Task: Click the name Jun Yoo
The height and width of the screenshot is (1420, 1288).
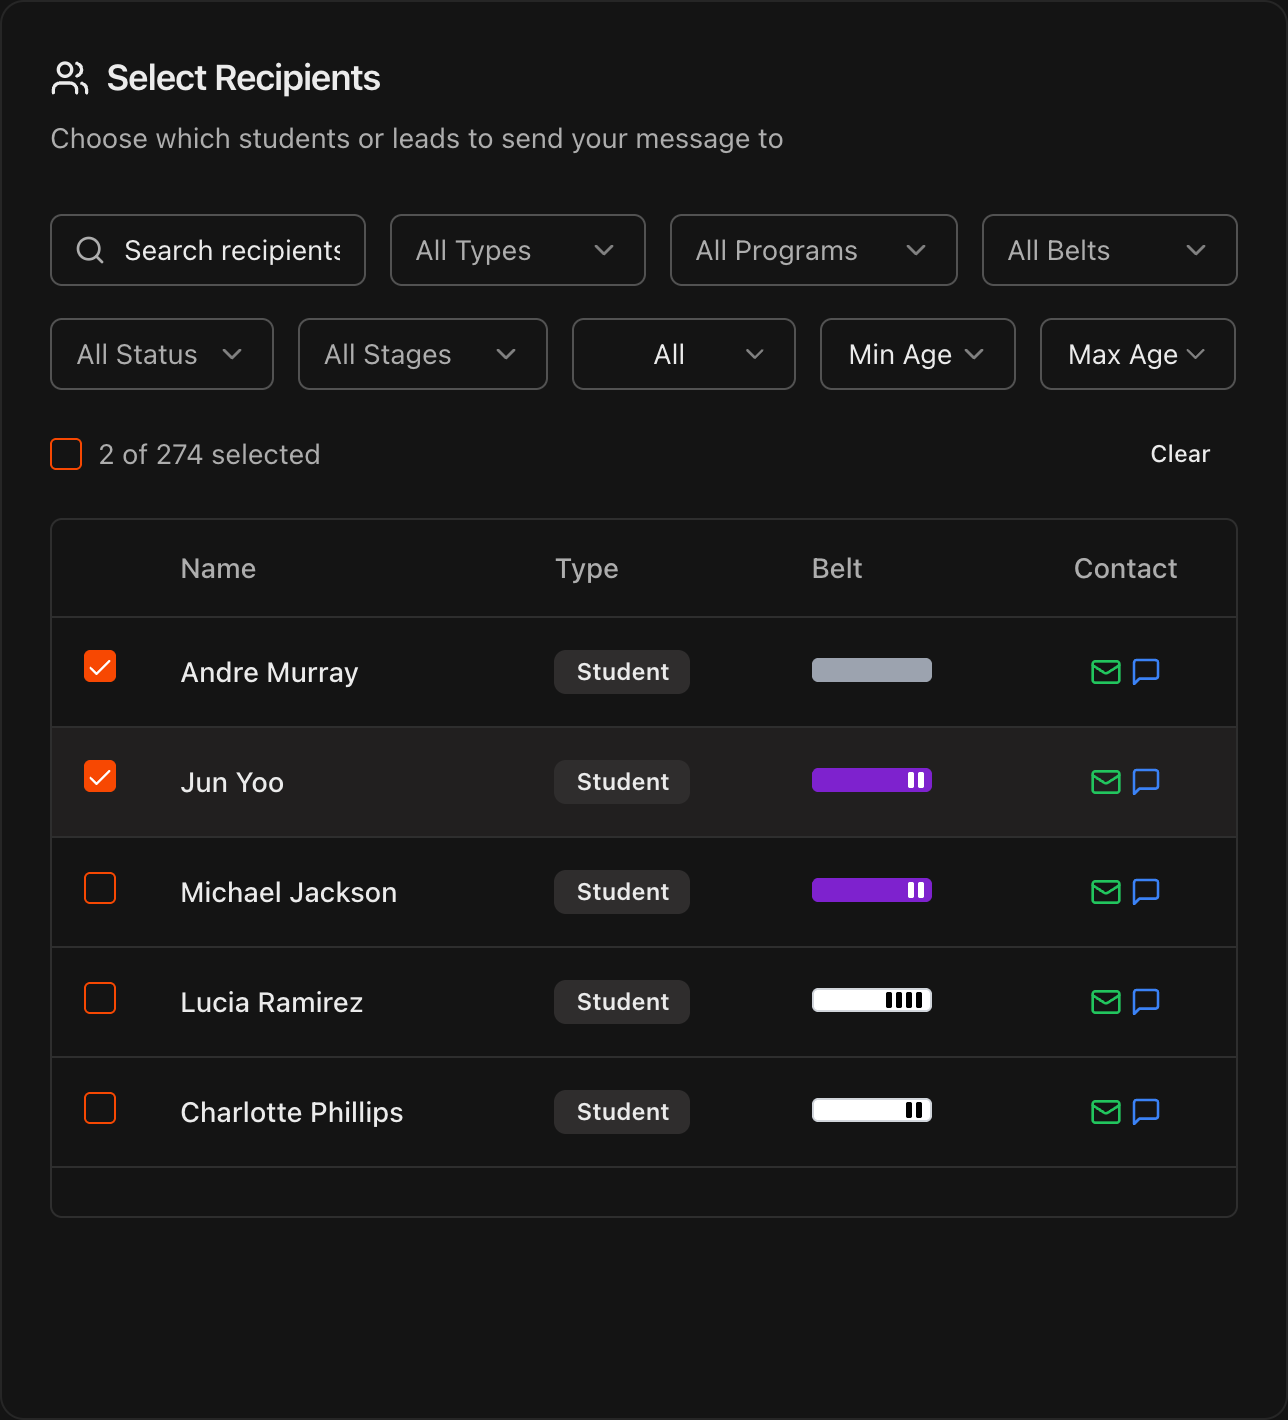Action: (232, 782)
